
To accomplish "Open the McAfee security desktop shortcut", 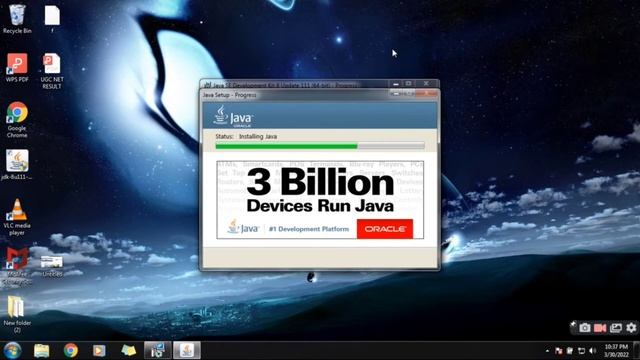I will (17, 266).
